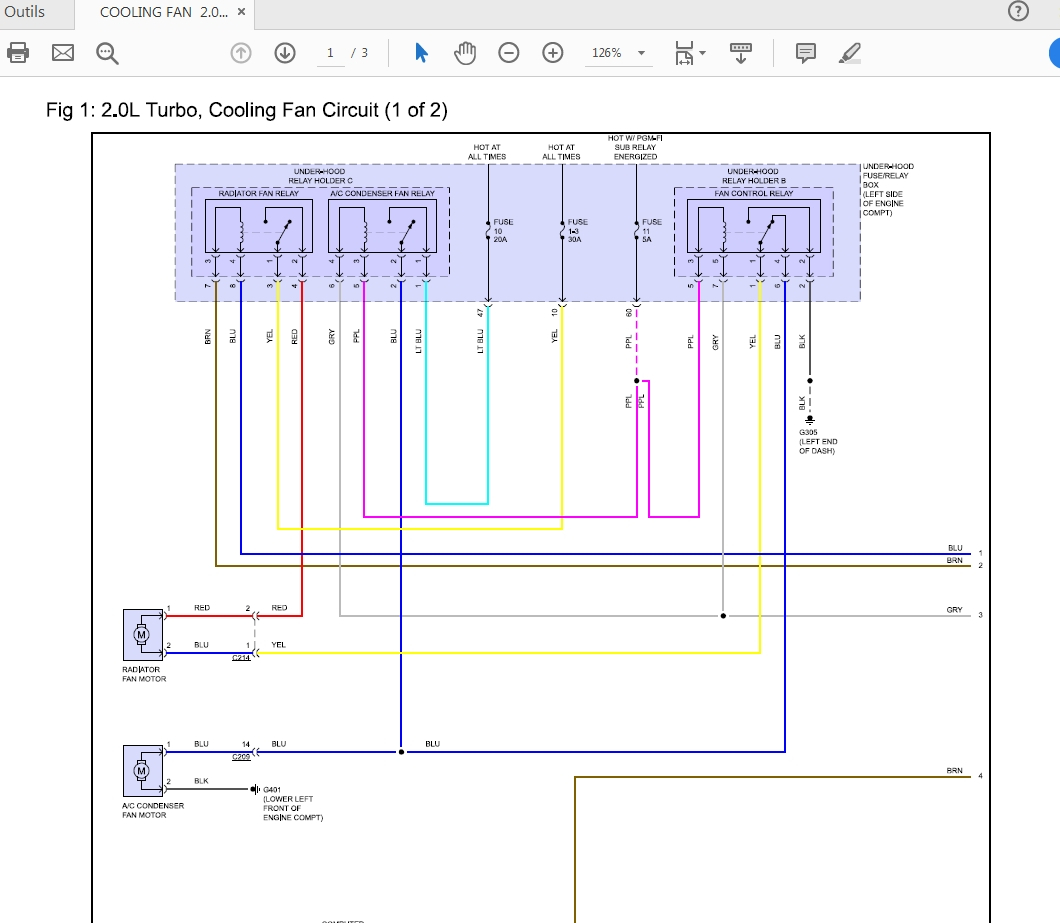Go to previous page arrow
1060x923 pixels.
point(241,53)
